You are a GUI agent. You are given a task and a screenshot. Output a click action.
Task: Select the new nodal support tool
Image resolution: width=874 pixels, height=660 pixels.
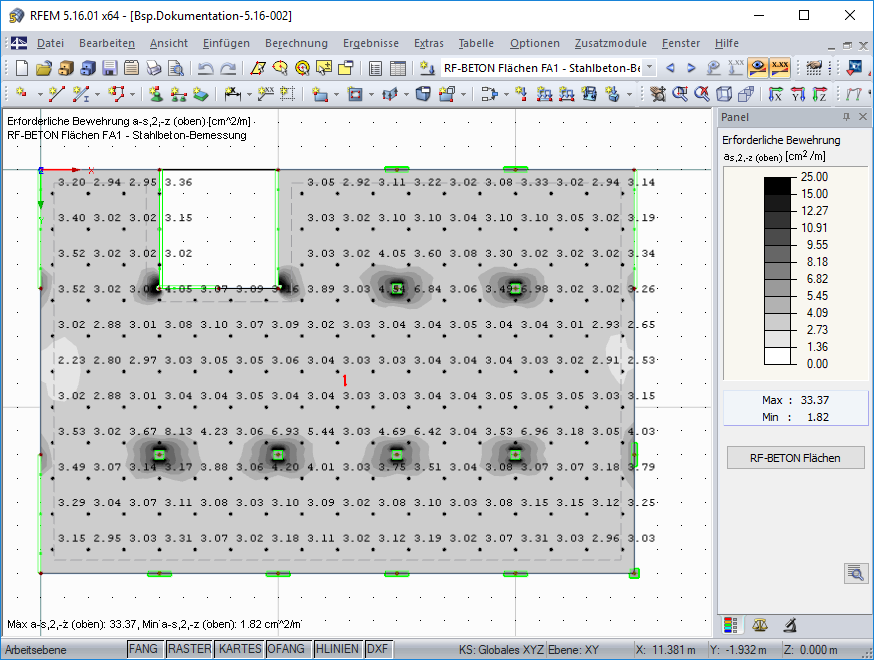click(x=156, y=94)
